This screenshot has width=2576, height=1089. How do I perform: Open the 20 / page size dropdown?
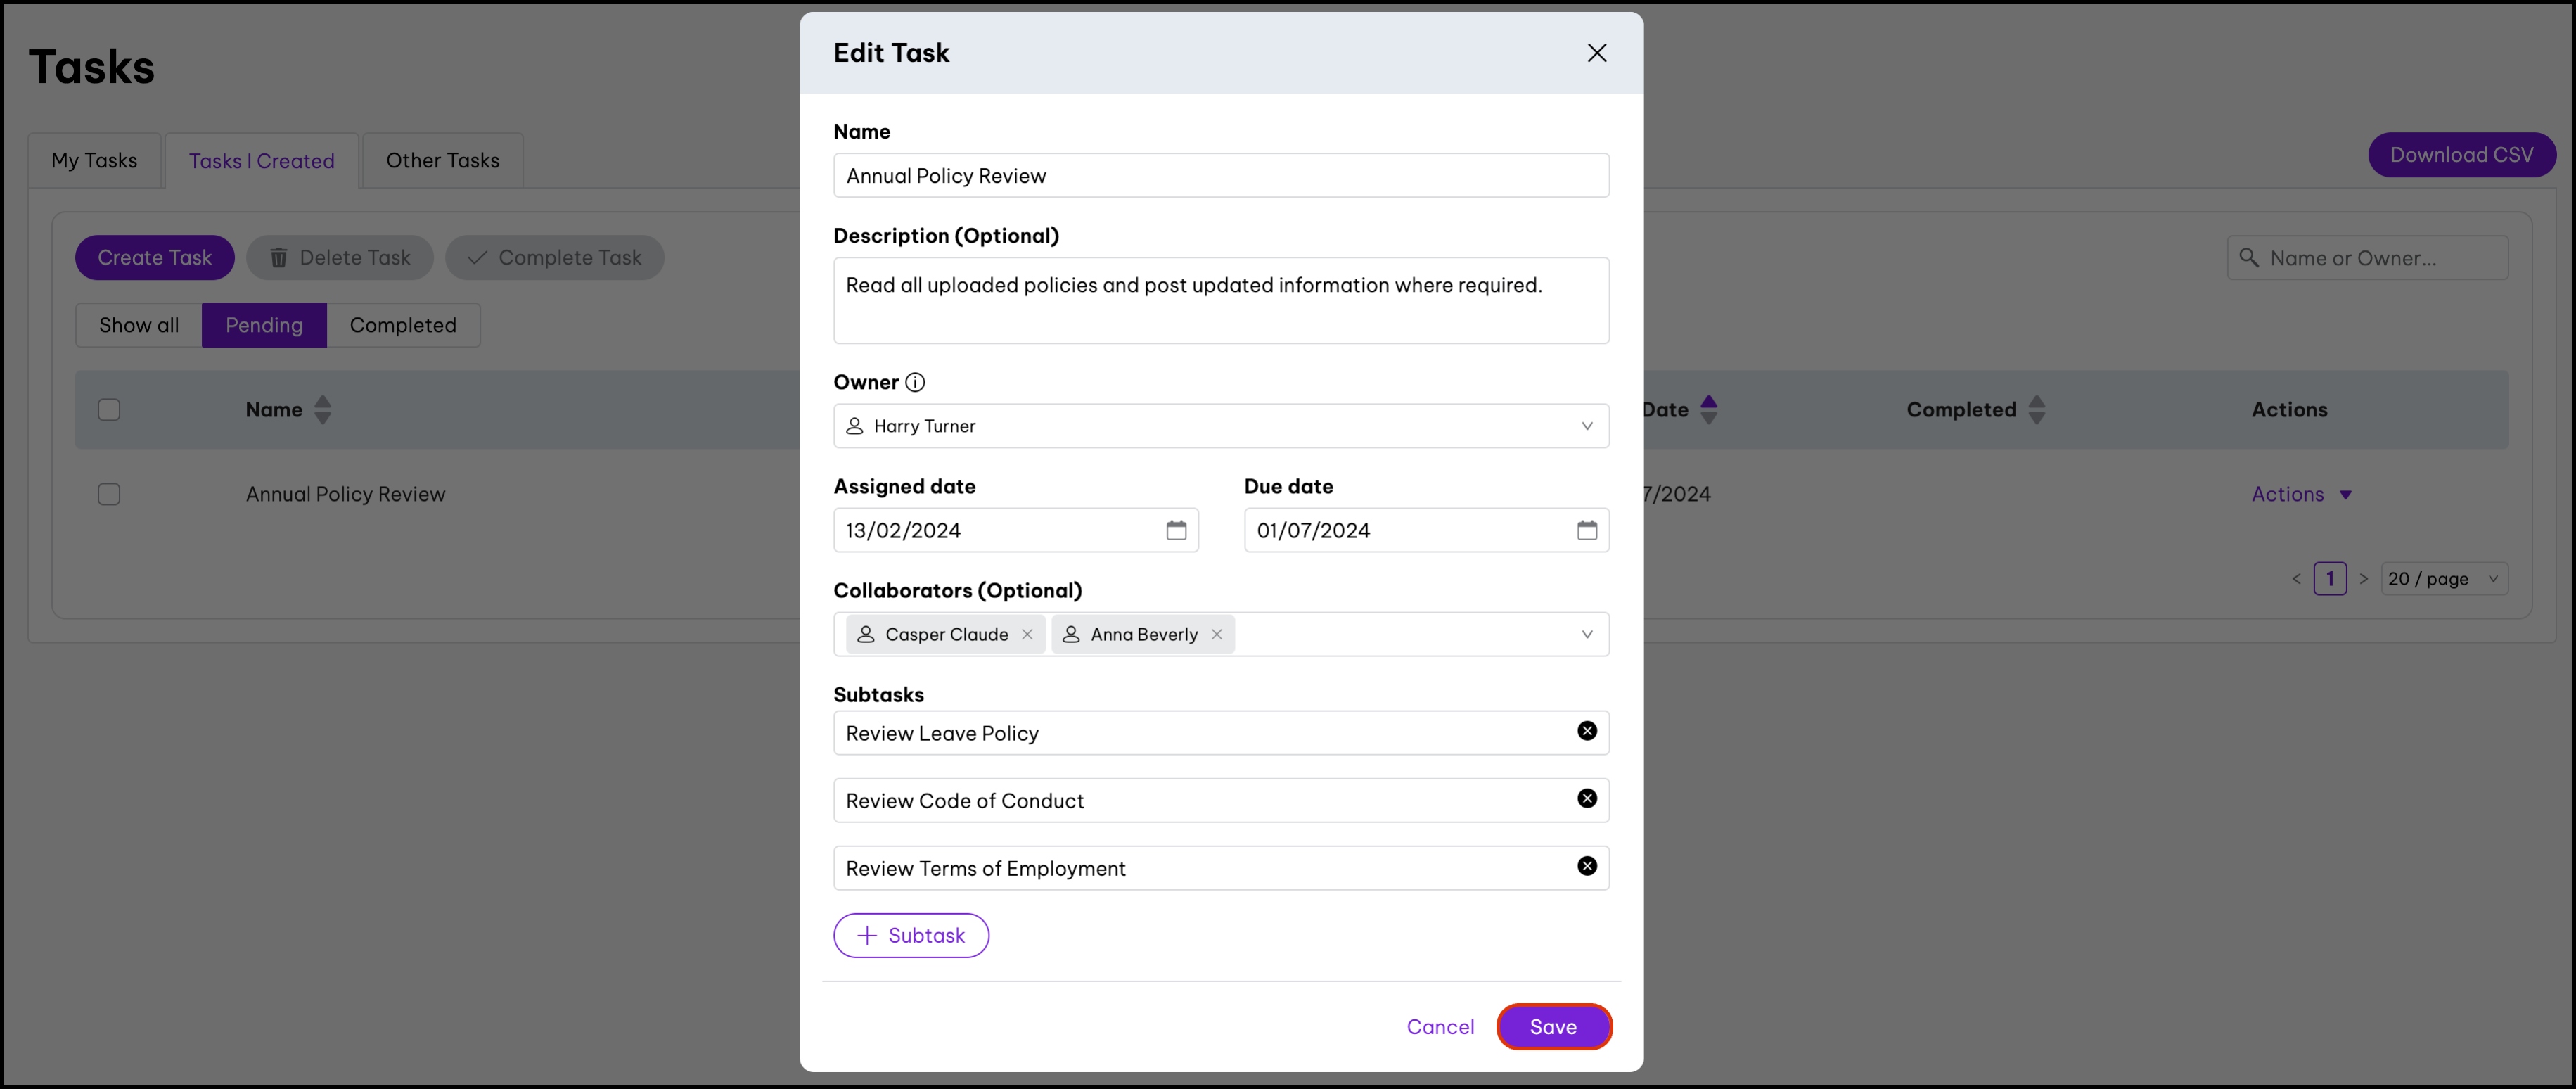click(2444, 579)
